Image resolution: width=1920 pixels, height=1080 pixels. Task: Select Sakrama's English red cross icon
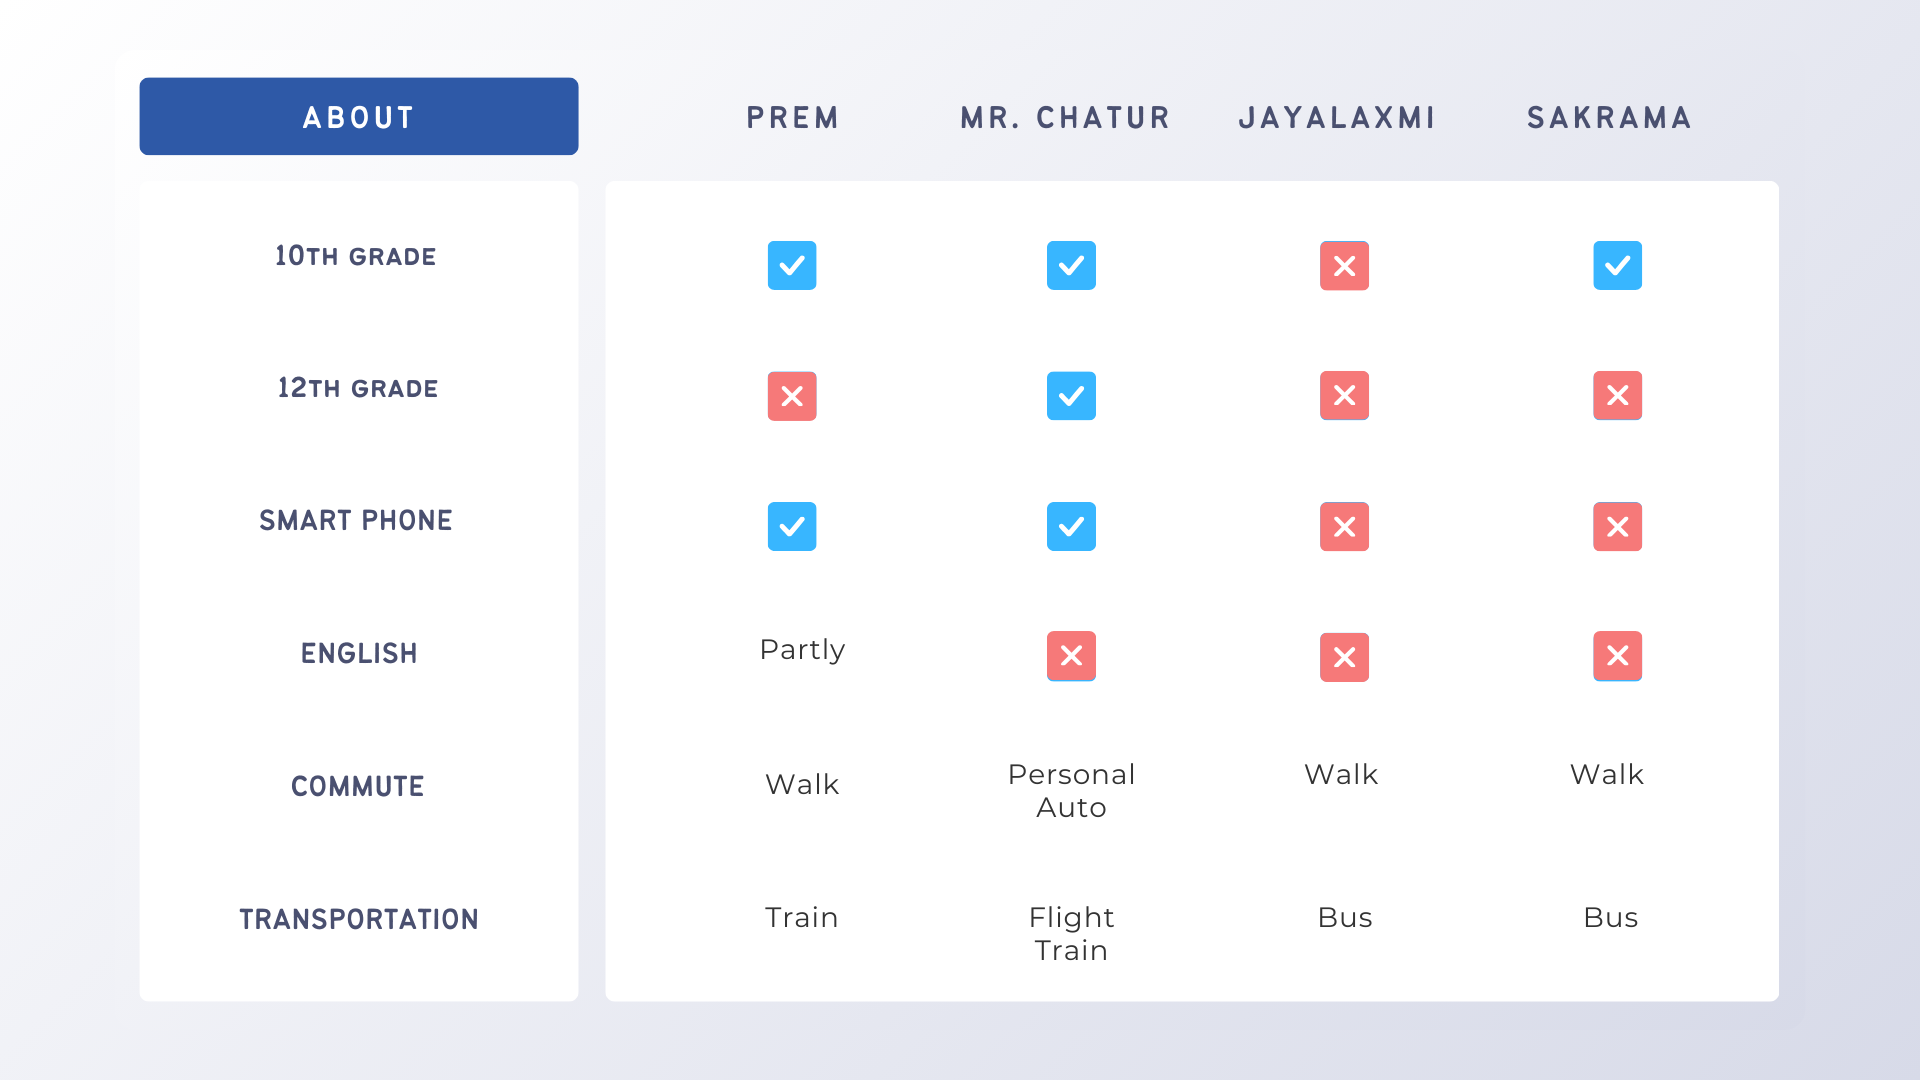1617,656
